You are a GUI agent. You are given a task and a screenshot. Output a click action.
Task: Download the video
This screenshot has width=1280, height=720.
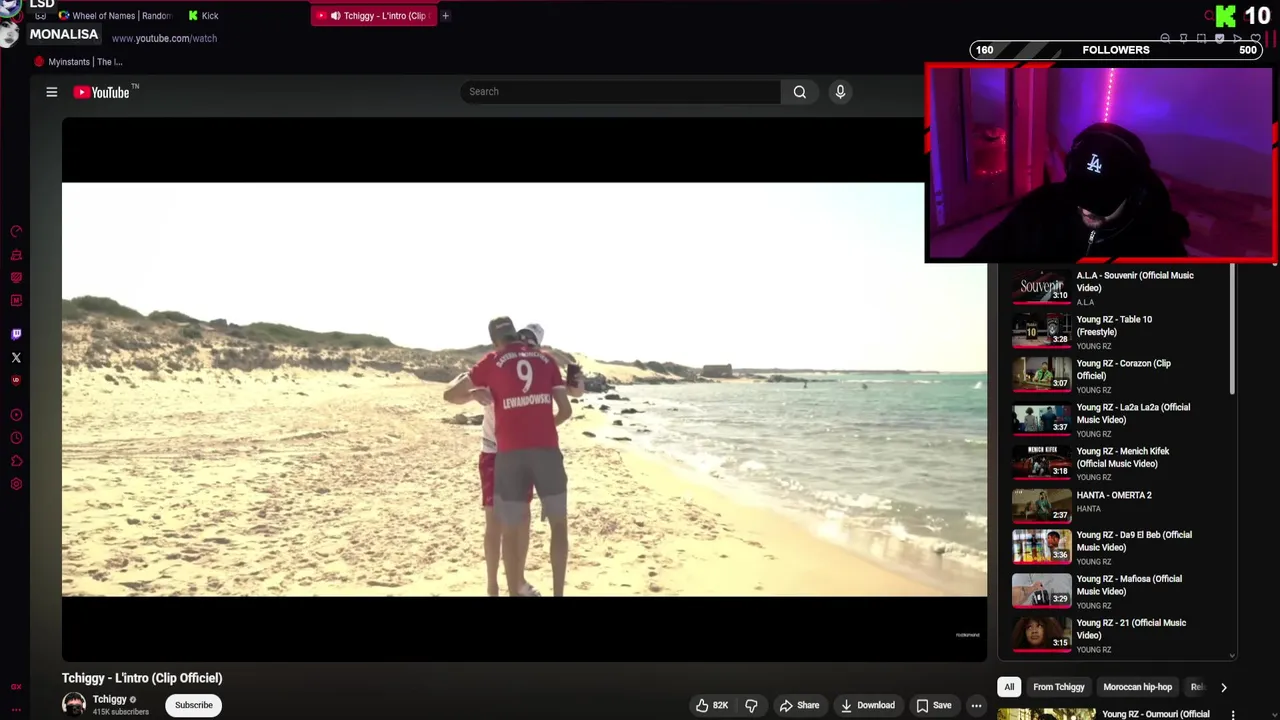[867, 705]
